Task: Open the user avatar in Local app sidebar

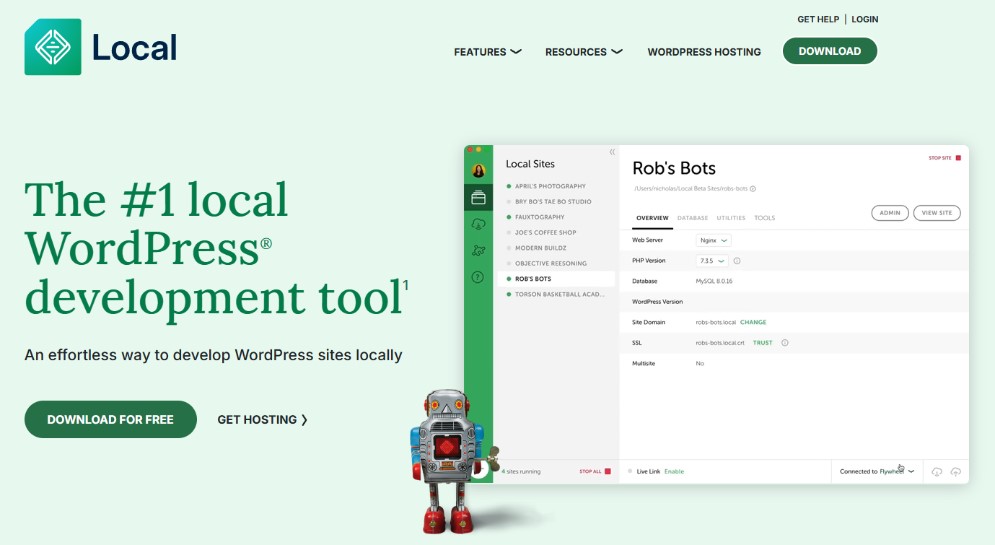Action: click(x=478, y=171)
